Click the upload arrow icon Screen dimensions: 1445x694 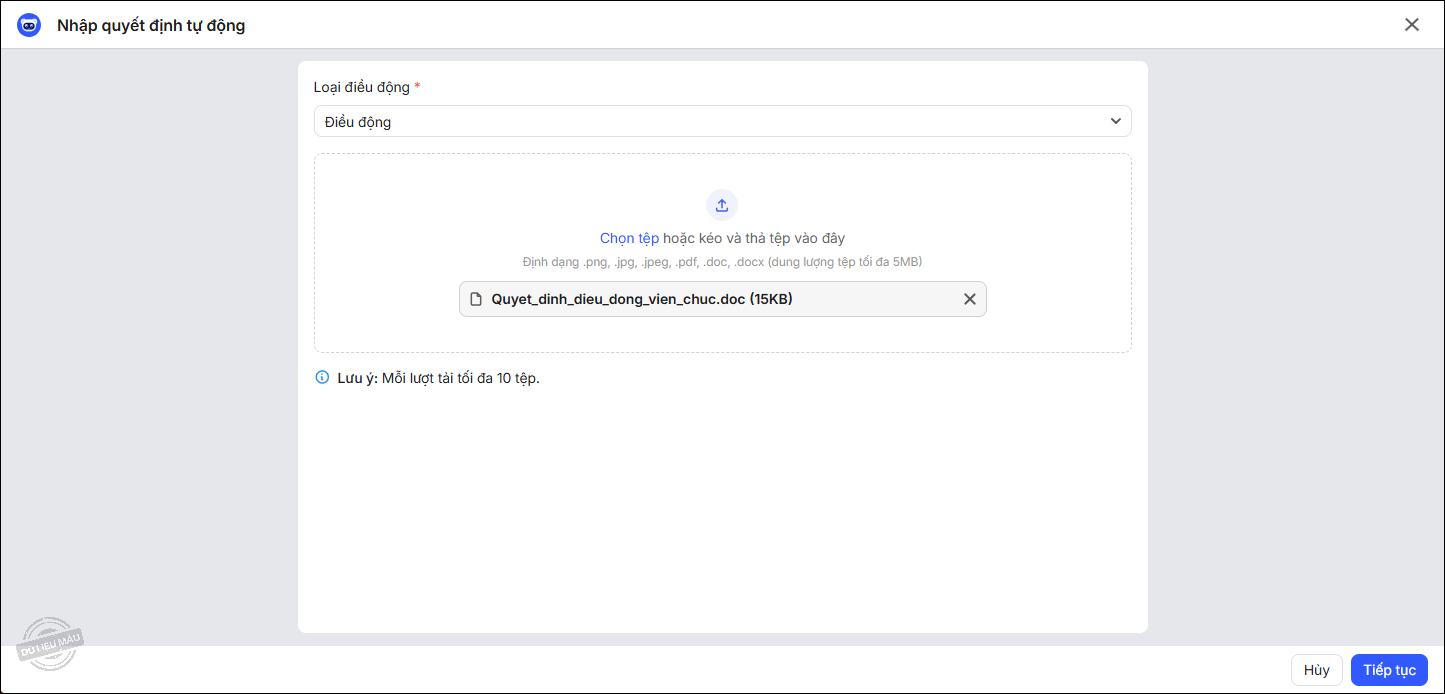pyautogui.click(x=722, y=205)
